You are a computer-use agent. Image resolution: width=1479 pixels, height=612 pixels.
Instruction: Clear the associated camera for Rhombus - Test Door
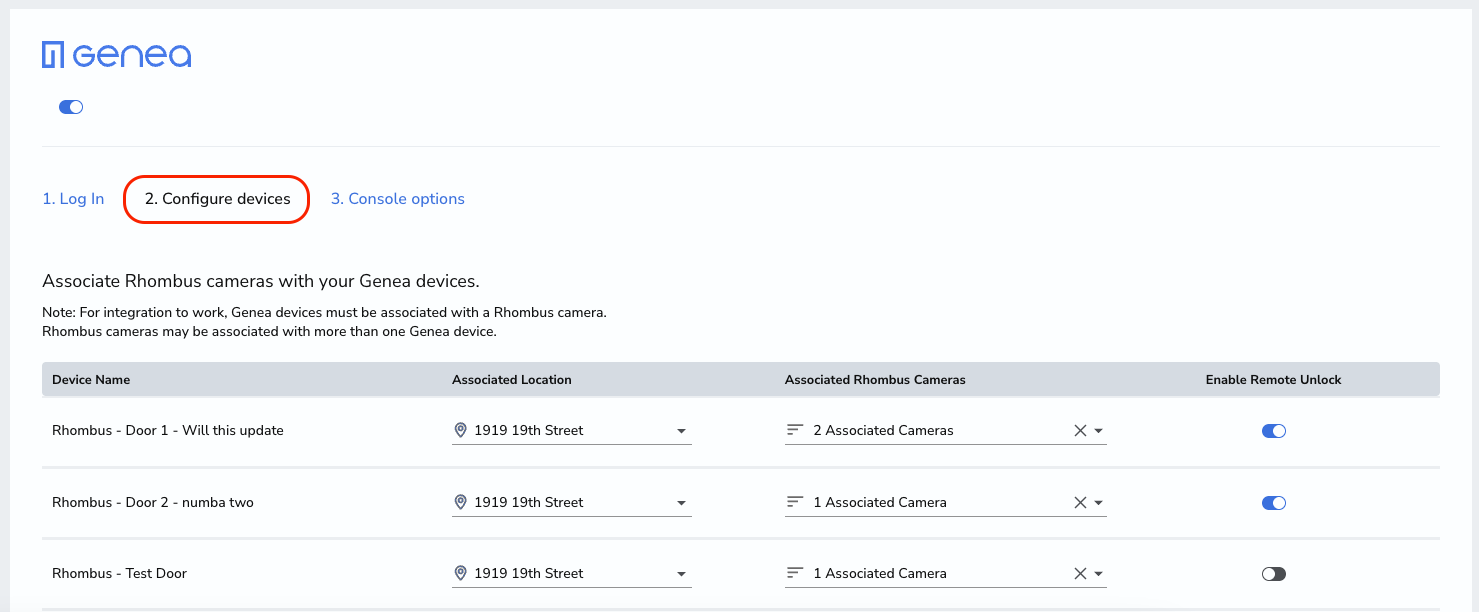[x=1080, y=573]
